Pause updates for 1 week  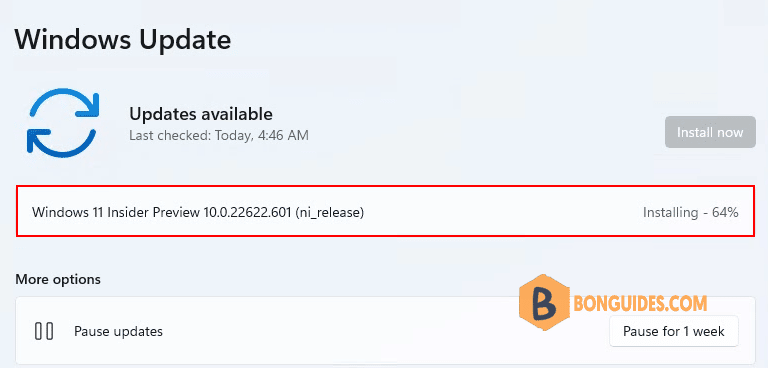(673, 331)
